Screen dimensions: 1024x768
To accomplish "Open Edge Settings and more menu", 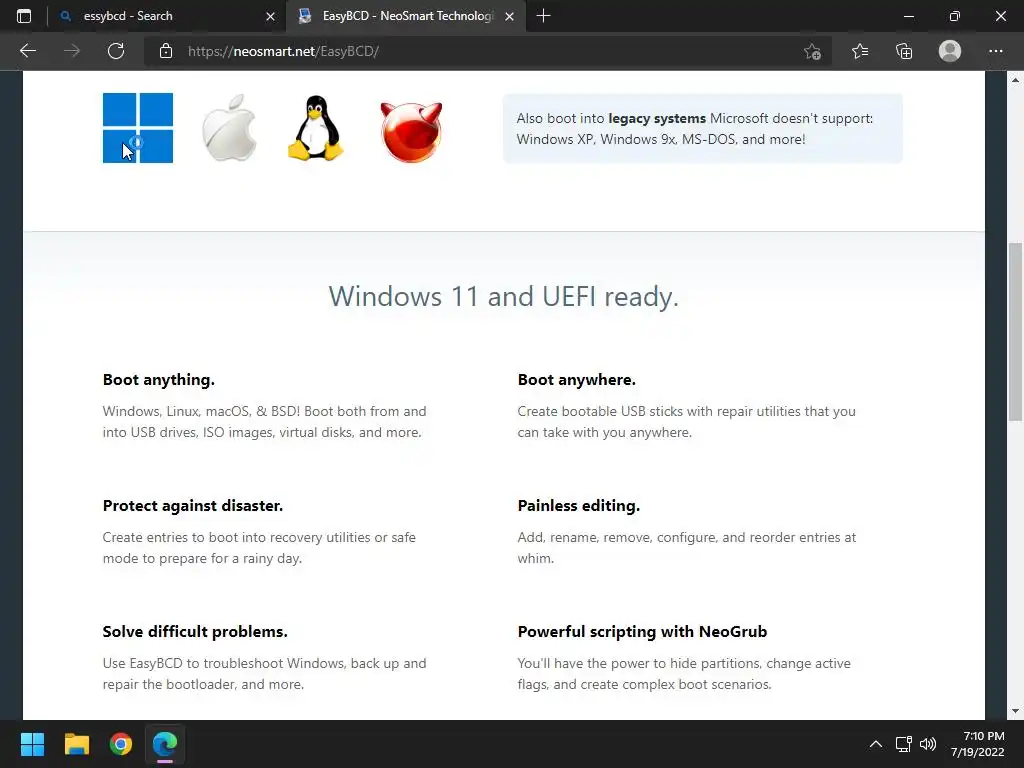I will (995, 51).
